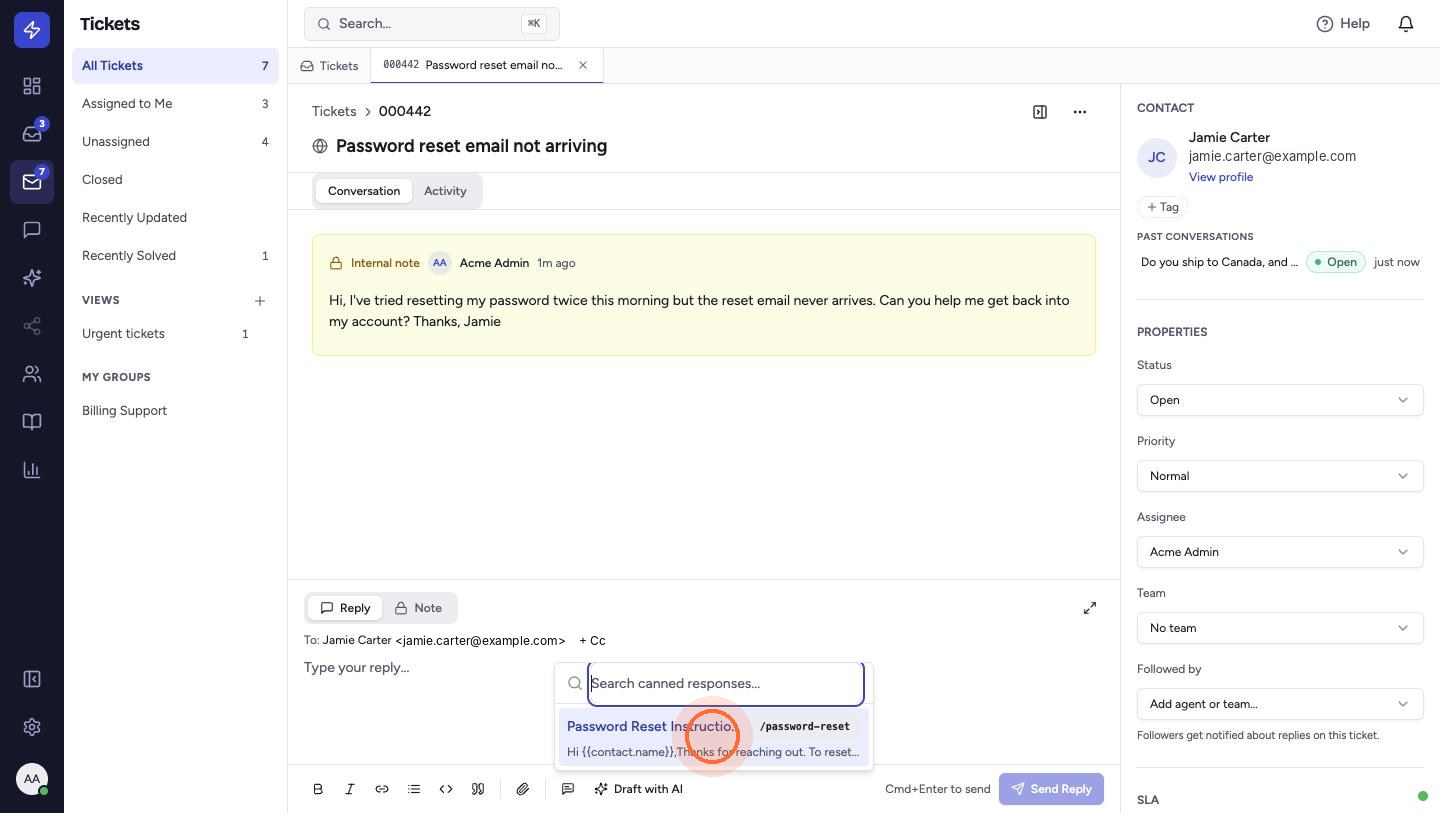The height and width of the screenshot is (813, 1440).
Task: Open the Team dropdown
Action: [x=1280, y=628]
